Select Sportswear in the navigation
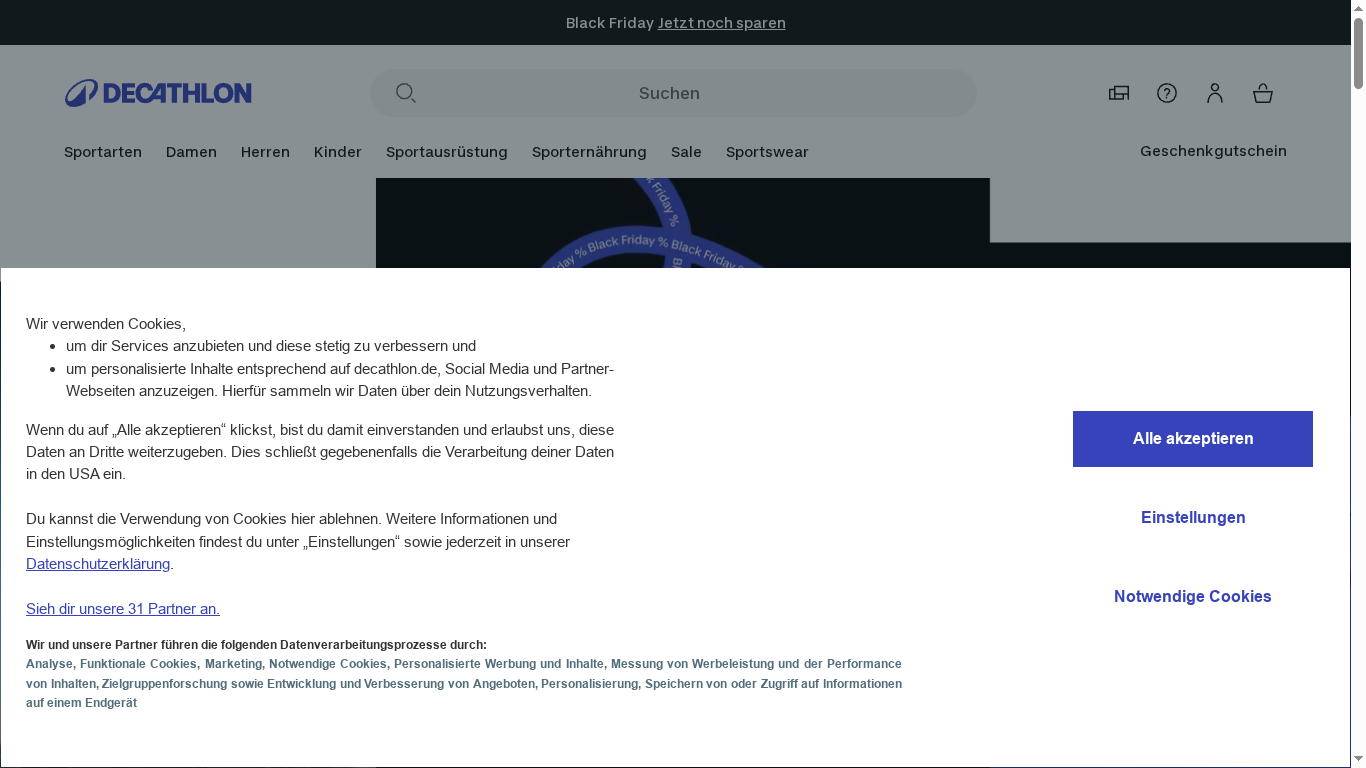 [767, 152]
